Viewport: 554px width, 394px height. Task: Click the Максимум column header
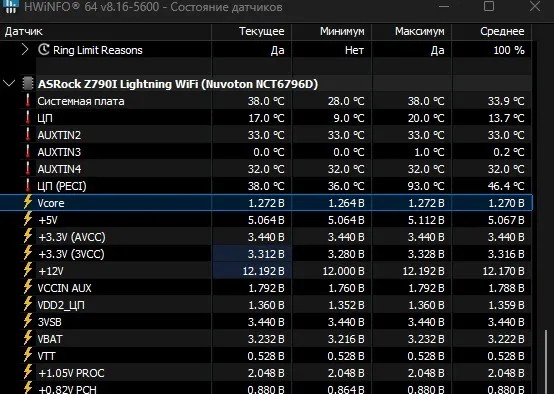(x=412, y=31)
